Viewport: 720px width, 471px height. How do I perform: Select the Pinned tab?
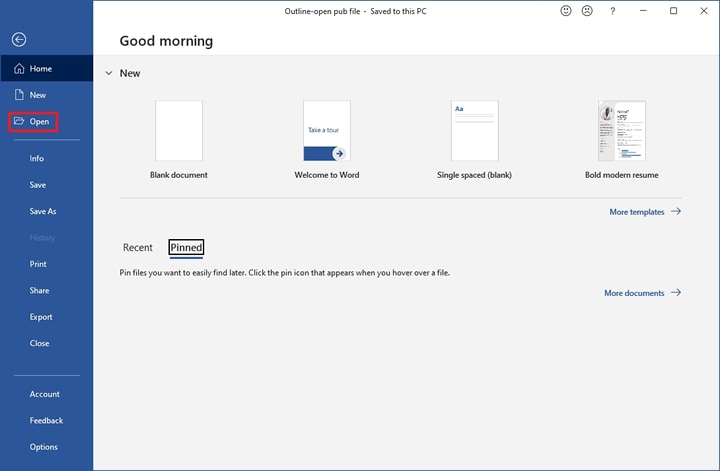coord(186,248)
